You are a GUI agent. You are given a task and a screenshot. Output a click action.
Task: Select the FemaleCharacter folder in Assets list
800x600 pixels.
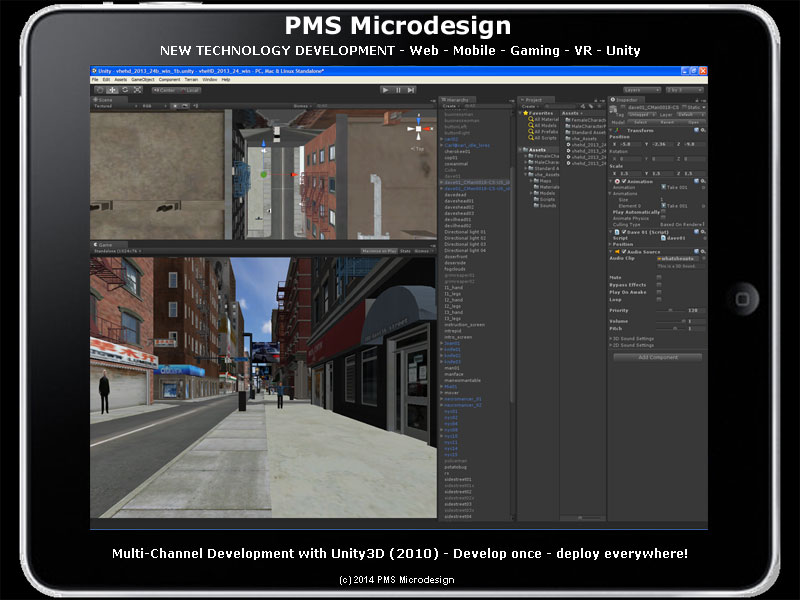pos(585,120)
